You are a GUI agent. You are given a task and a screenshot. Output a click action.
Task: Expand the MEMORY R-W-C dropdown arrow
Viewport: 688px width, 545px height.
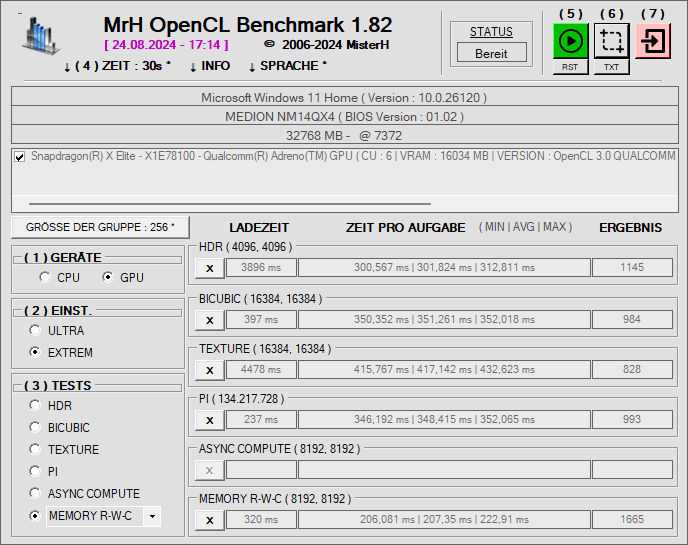pos(152,516)
